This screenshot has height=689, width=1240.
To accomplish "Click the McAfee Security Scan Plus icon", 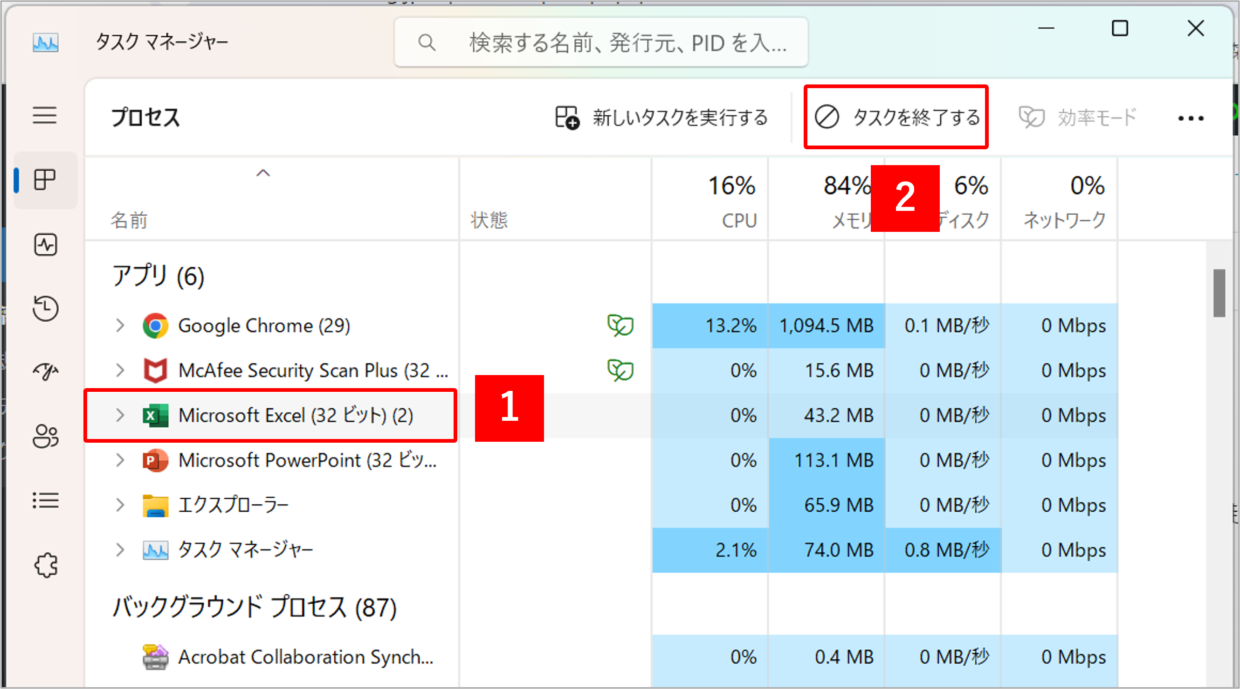I will click(x=155, y=371).
